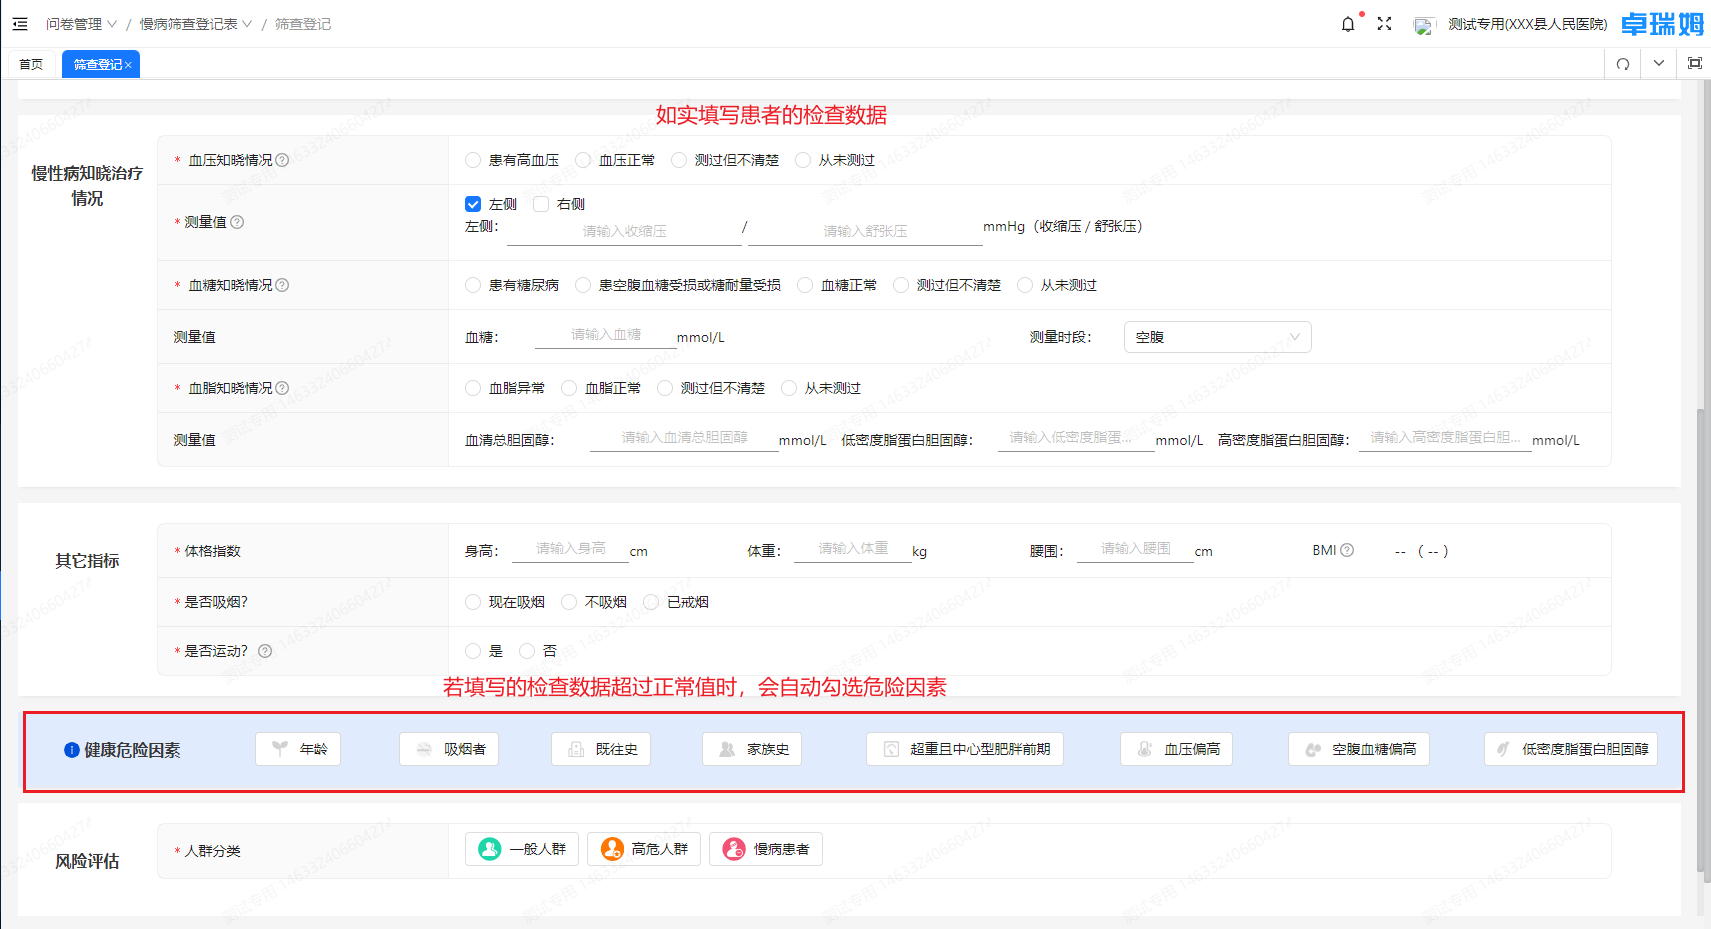Viewport: 1711px width, 929px height.
Task: Open the tab list chevron dropdown
Action: click(1658, 63)
